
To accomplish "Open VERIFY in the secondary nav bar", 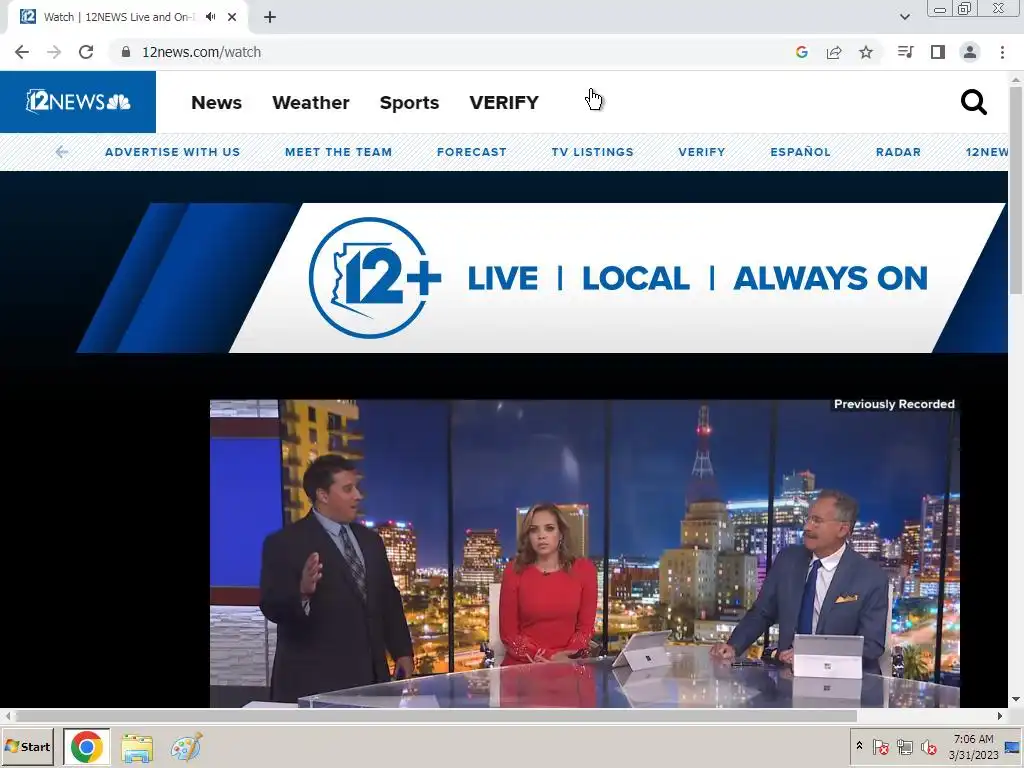I will pyautogui.click(x=701, y=152).
